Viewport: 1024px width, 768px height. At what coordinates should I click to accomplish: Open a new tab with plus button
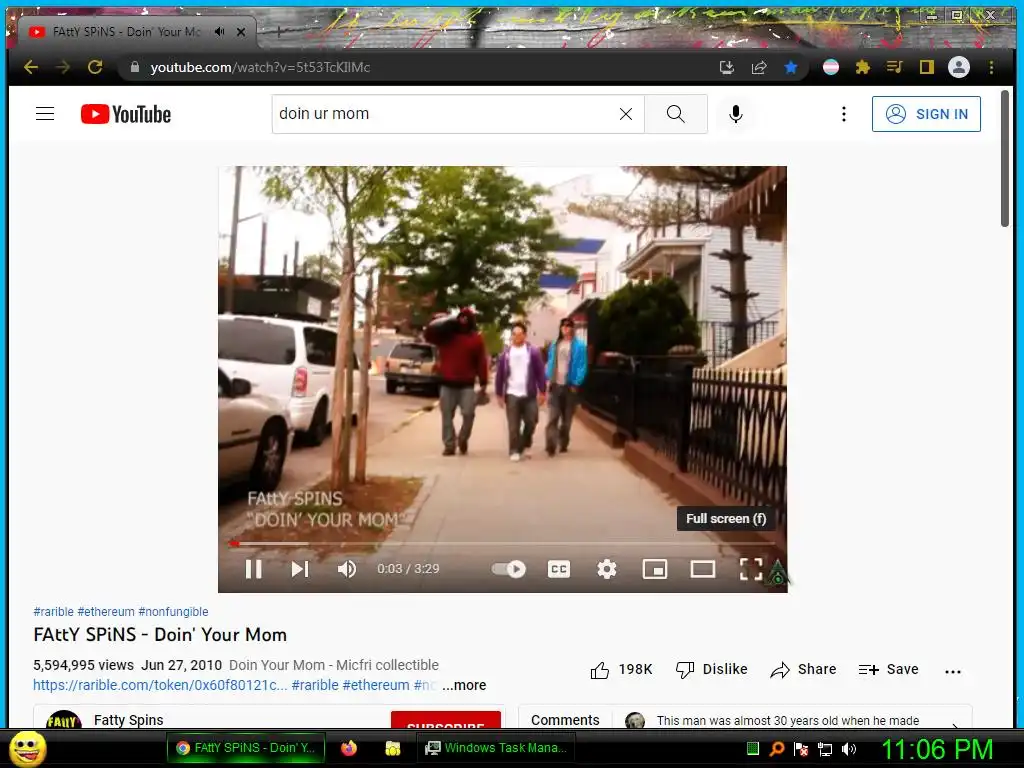(x=279, y=31)
